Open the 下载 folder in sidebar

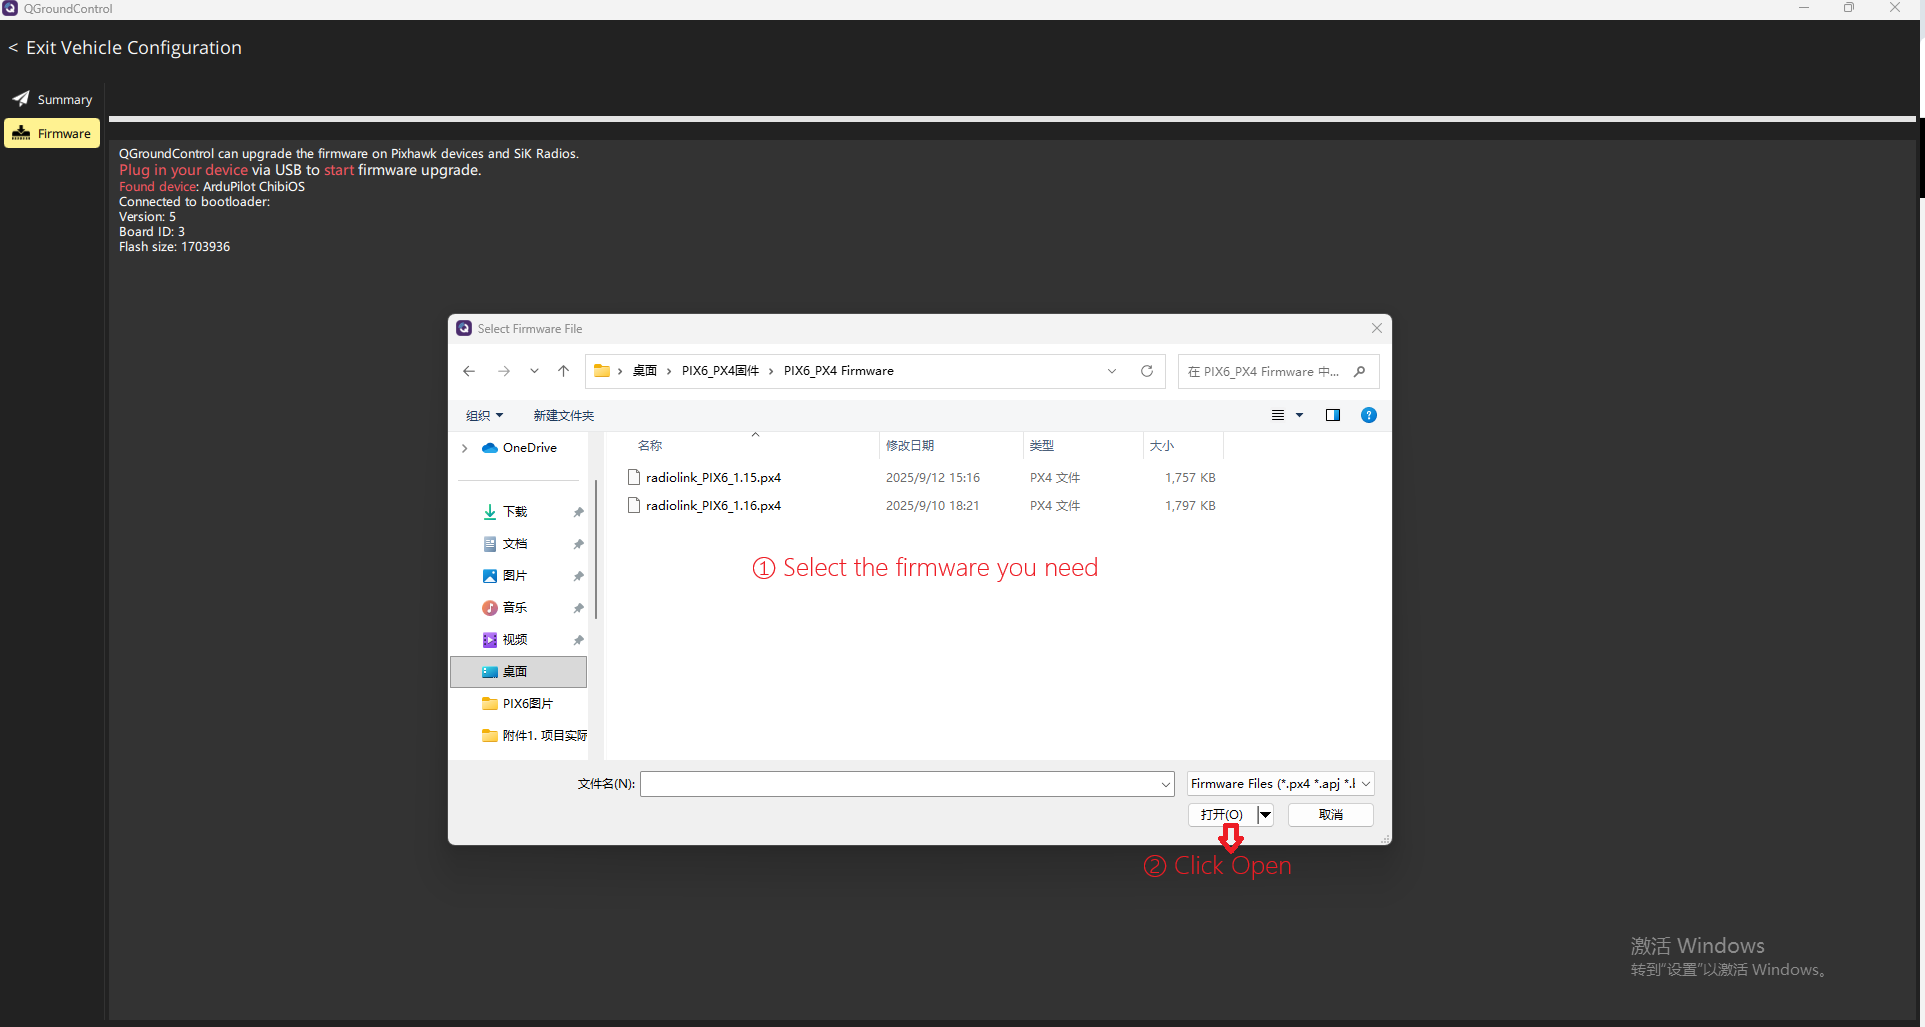pos(514,512)
